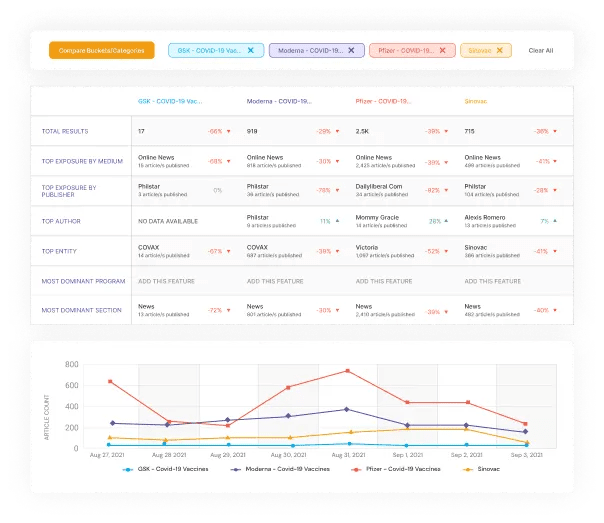Clear all selected buckets

click(540, 50)
